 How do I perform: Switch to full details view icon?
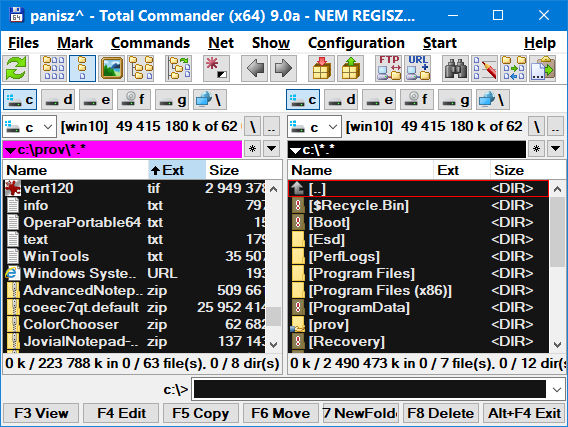point(82,68)
